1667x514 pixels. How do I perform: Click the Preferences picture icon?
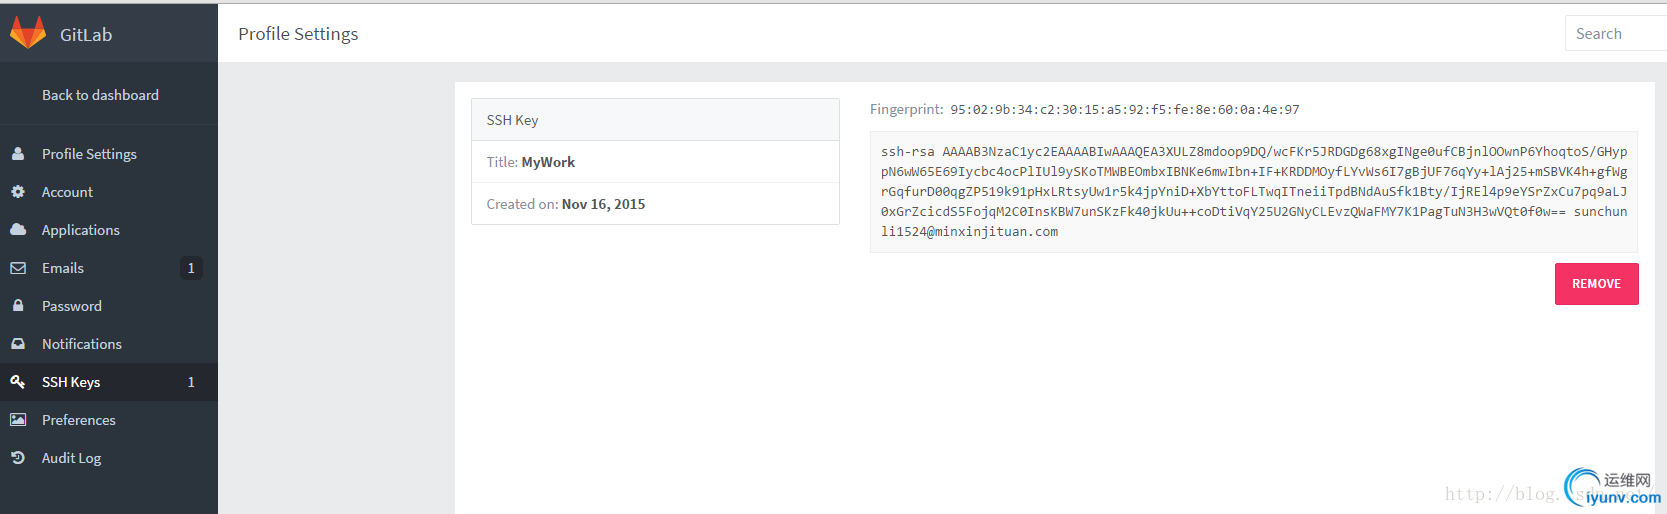tap(18, 420)
